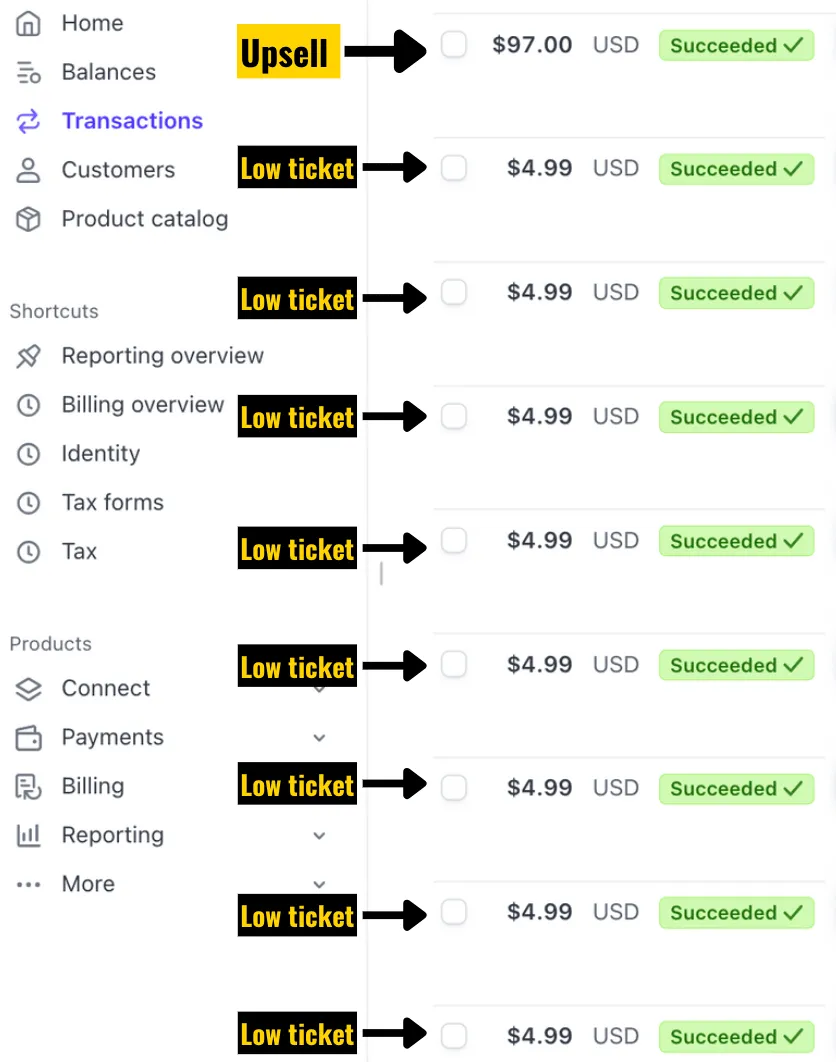This screenshot has width=836, height=1062.
Task: Open the Identity shortcut link
Action: tap(100, 454)
